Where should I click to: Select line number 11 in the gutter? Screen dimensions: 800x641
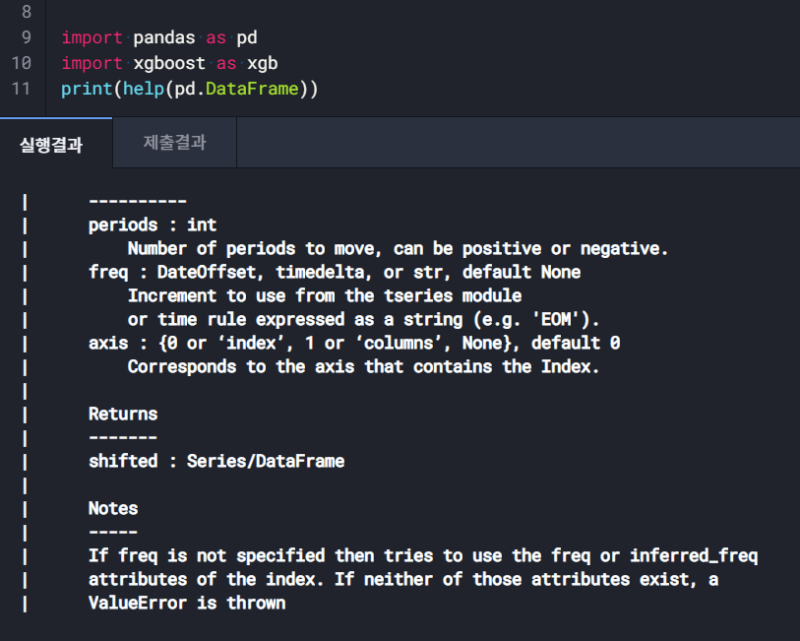click(x=21, y=88)
